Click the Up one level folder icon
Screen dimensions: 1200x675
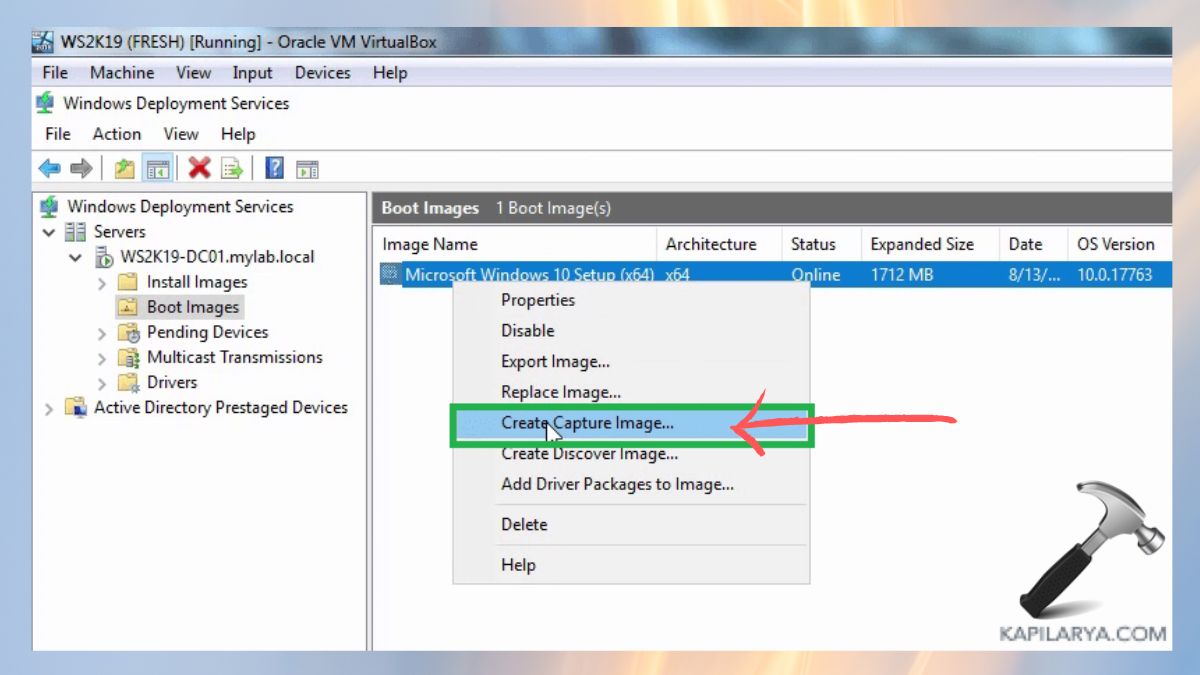click(124, 168)
